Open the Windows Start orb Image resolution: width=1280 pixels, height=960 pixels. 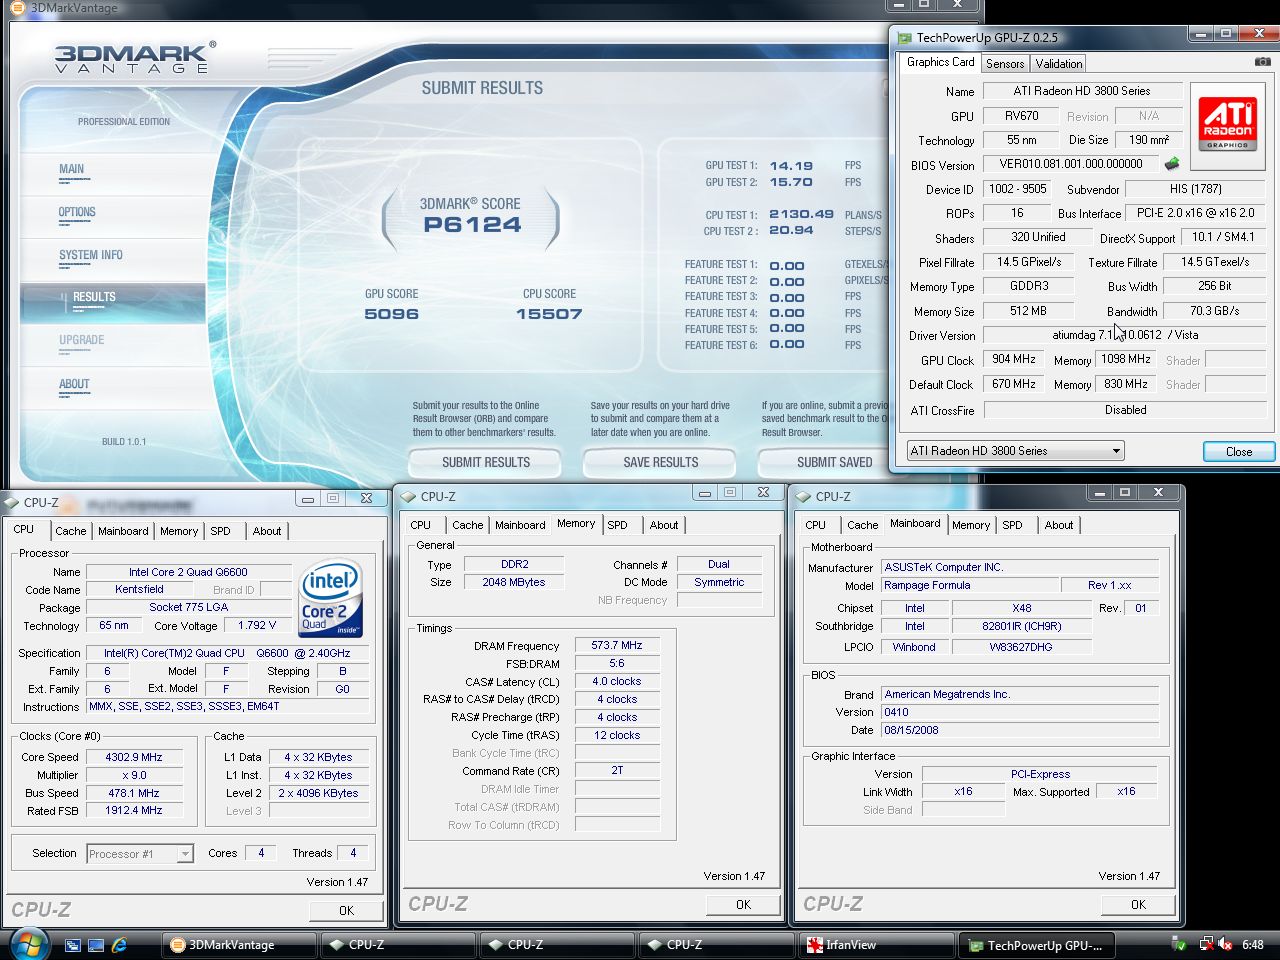28,944
